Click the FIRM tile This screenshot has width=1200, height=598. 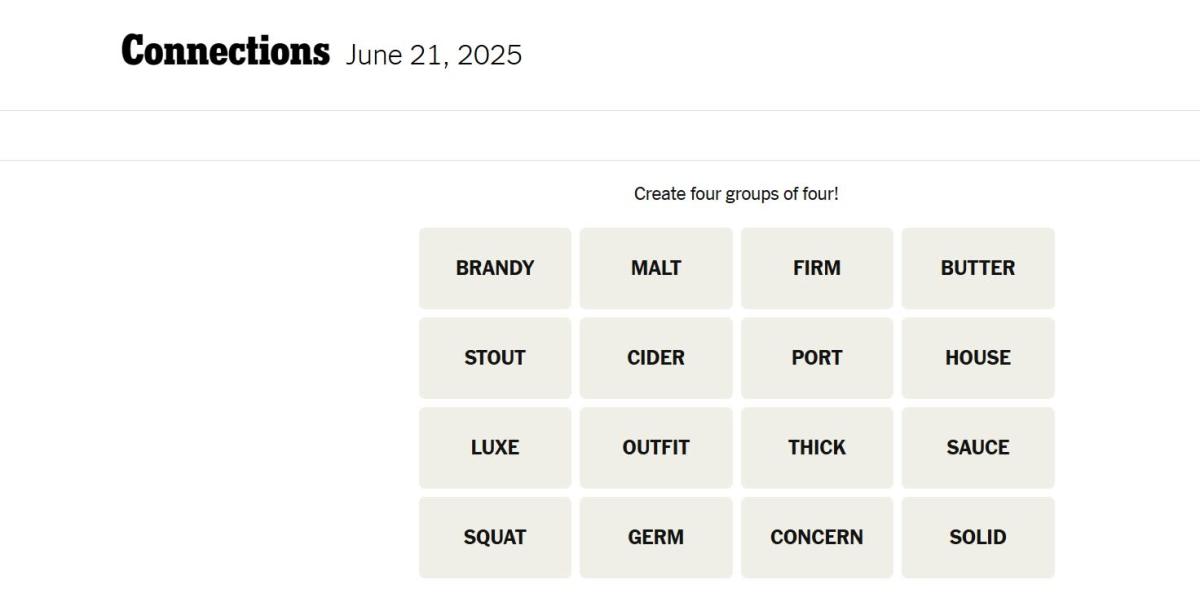click(x=817, y=268)
